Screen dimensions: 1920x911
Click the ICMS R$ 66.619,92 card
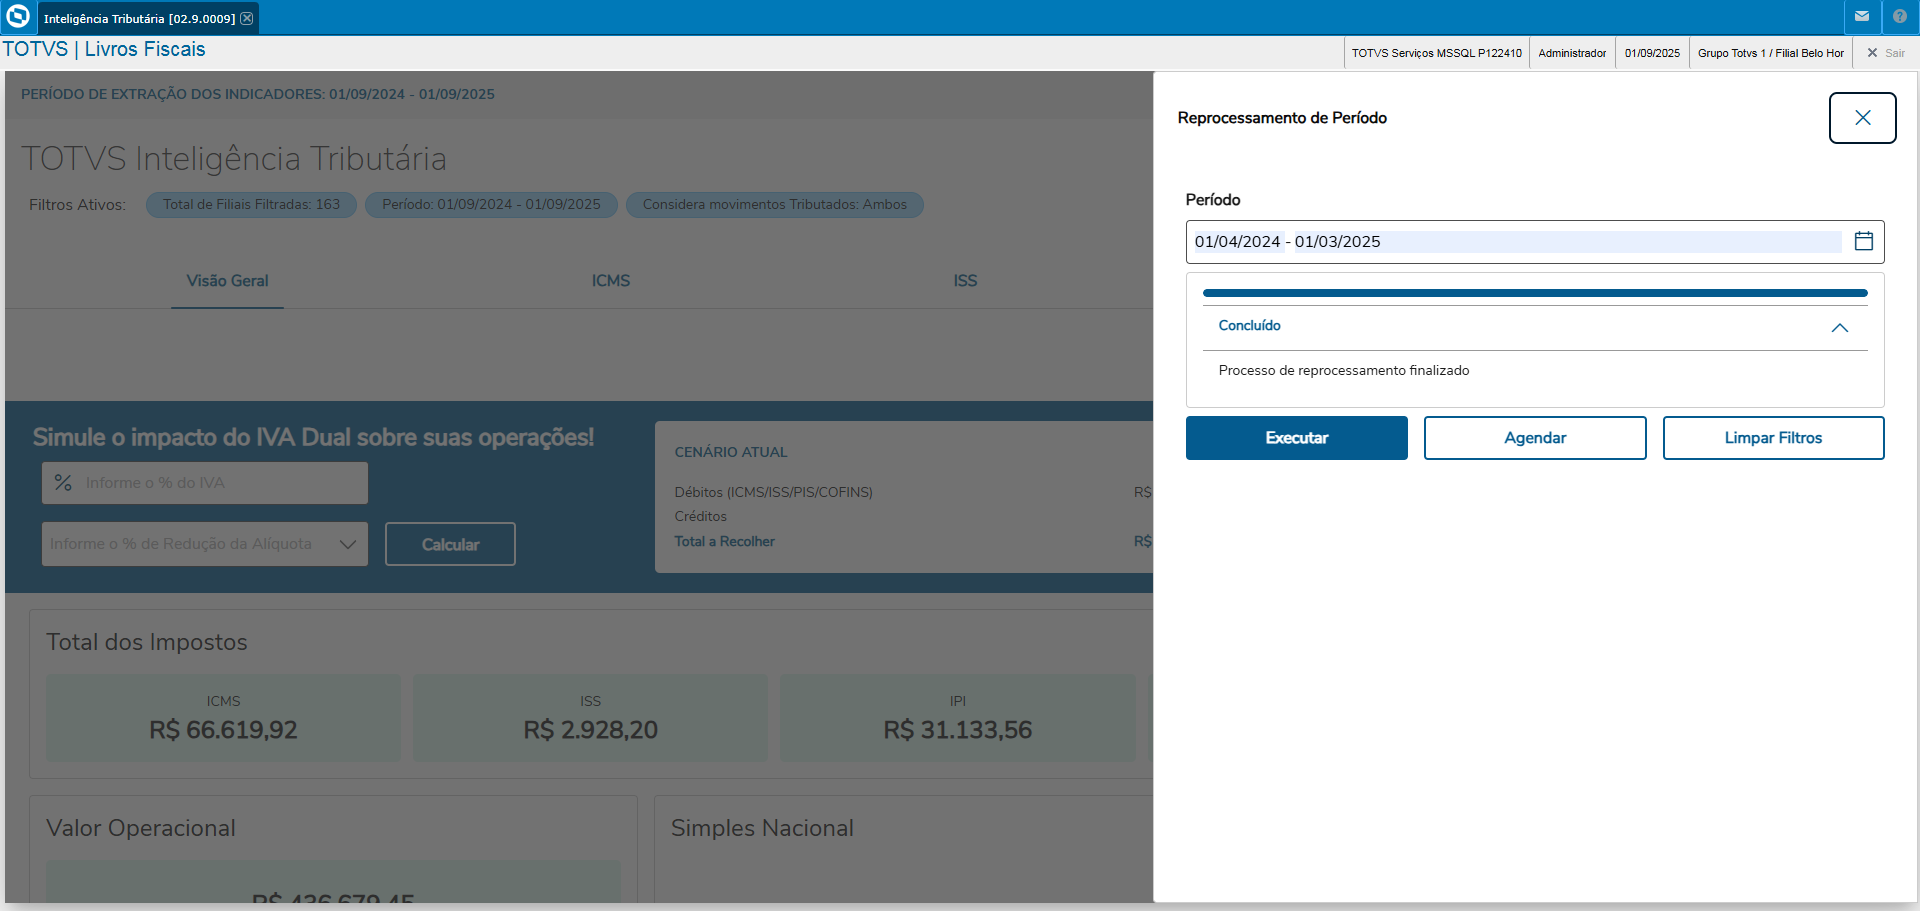pyautogui.click(x=223, y=718)
